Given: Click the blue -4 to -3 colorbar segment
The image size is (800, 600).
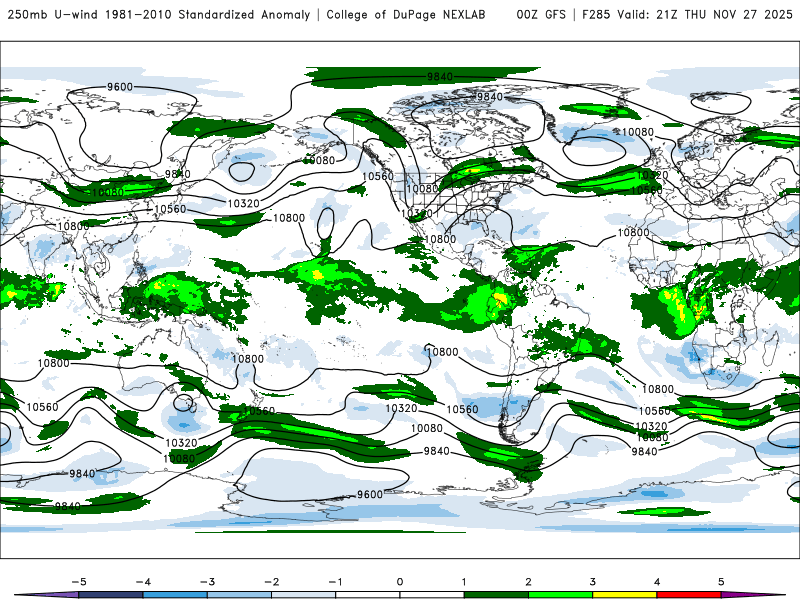Looking at the screenshot, I should pyautogui.click(x=175, y=595).
